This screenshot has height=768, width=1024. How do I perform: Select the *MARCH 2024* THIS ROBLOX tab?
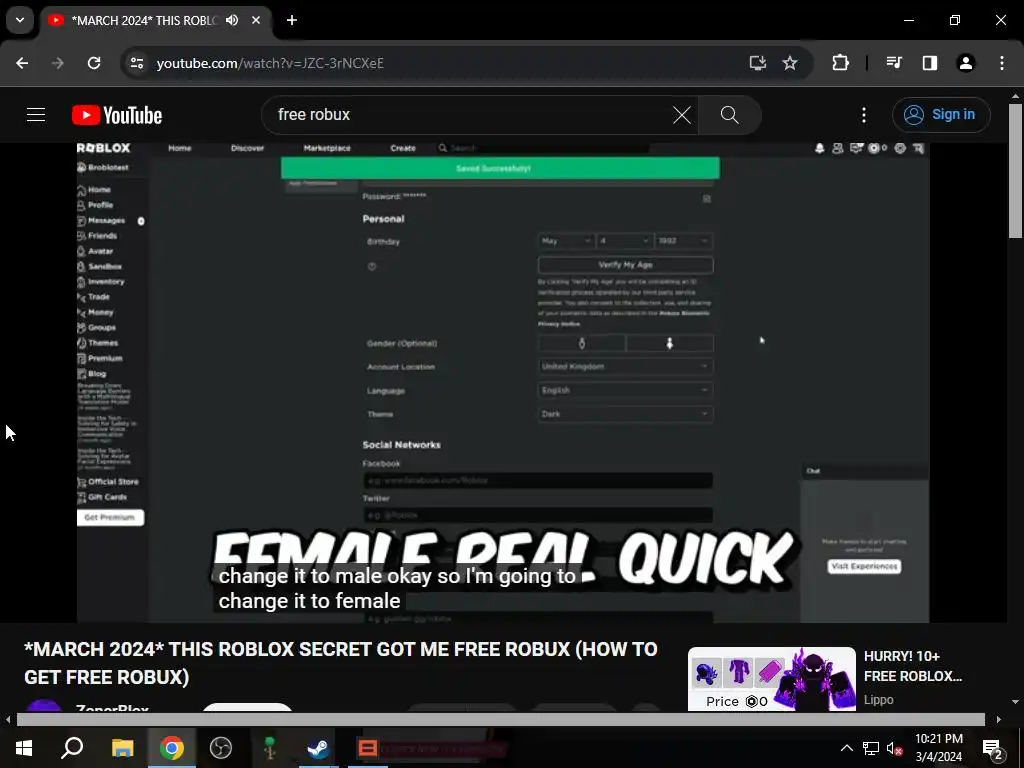click(144, 20)
